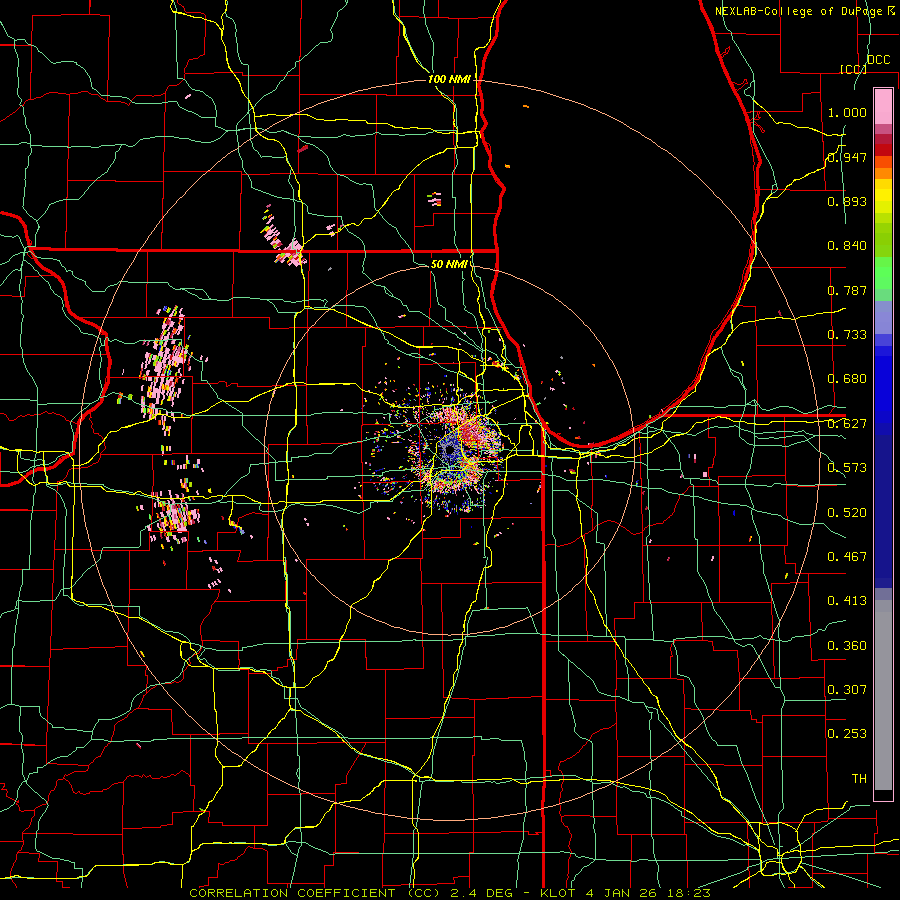This screenshot has width=900, height=900.
Task: Pick the bright green color scale segment
Action: coord(883,273)
